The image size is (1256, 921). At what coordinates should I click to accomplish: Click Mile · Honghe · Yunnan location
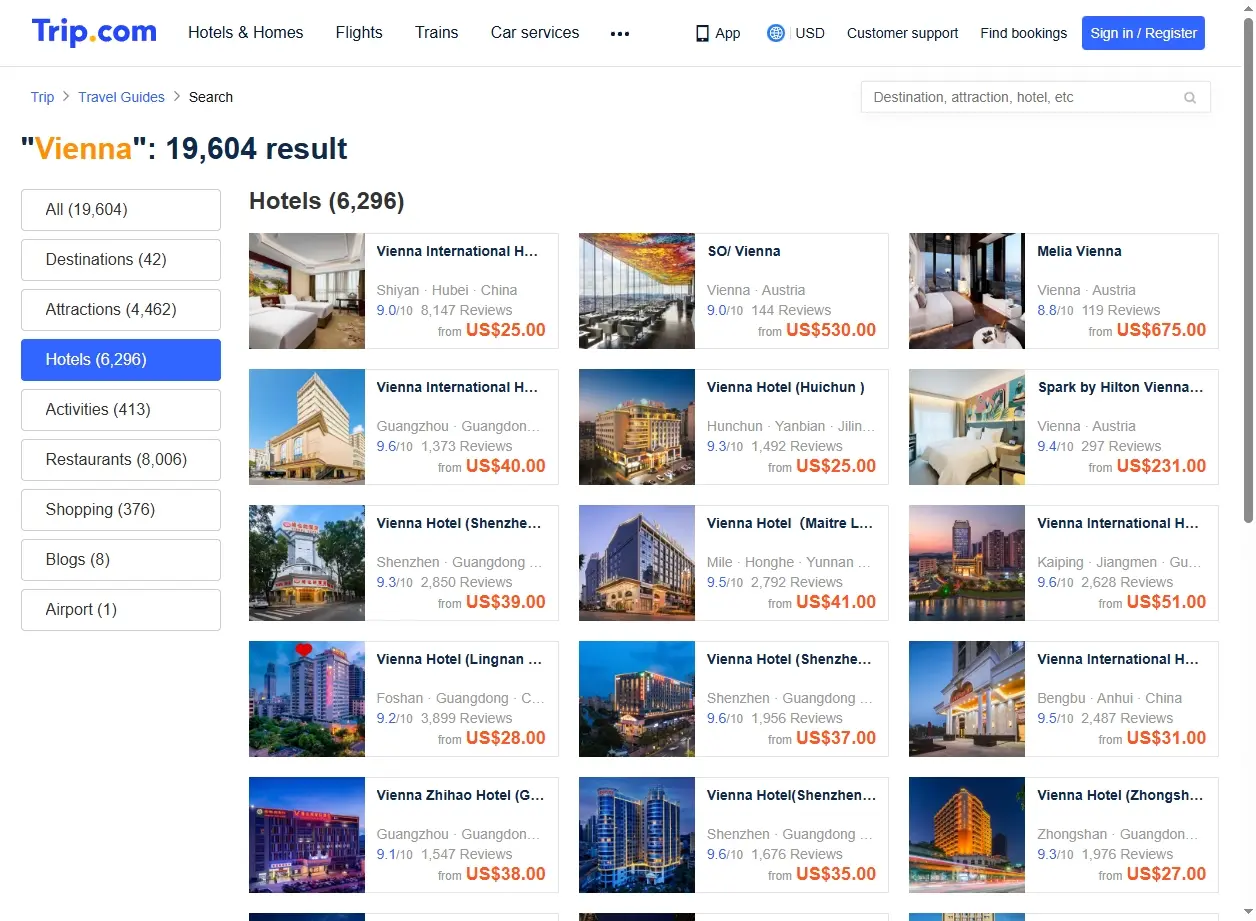point(788,562)
